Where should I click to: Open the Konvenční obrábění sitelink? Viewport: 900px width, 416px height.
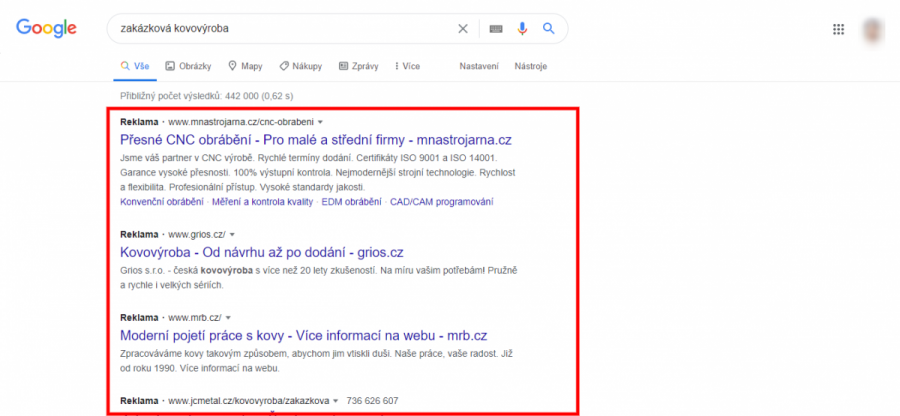(162, 202)
